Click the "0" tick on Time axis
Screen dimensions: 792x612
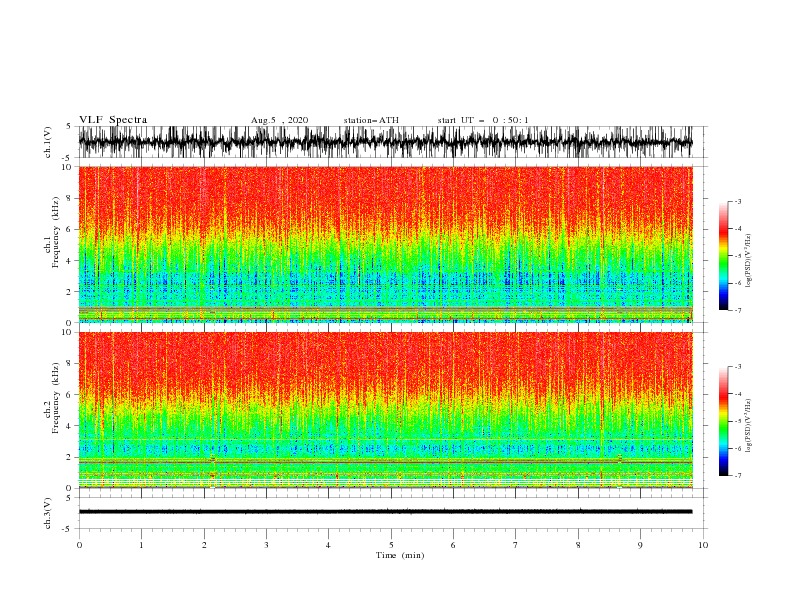(79, 545)
